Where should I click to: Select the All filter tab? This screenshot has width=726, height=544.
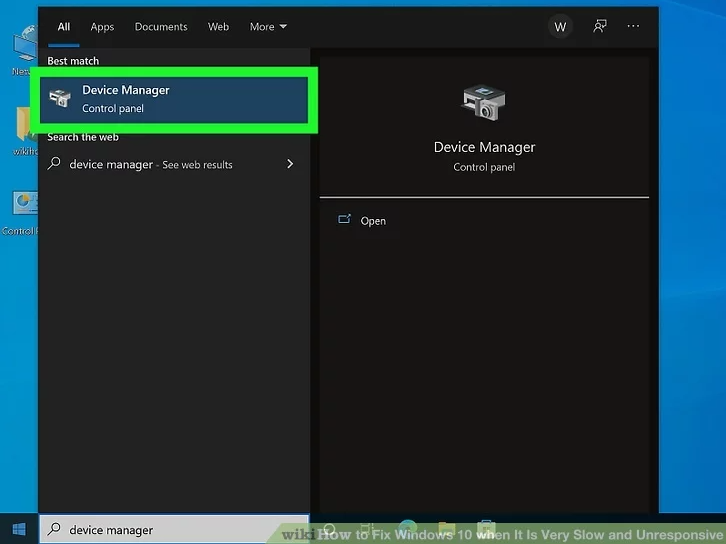tap(64, 27)
